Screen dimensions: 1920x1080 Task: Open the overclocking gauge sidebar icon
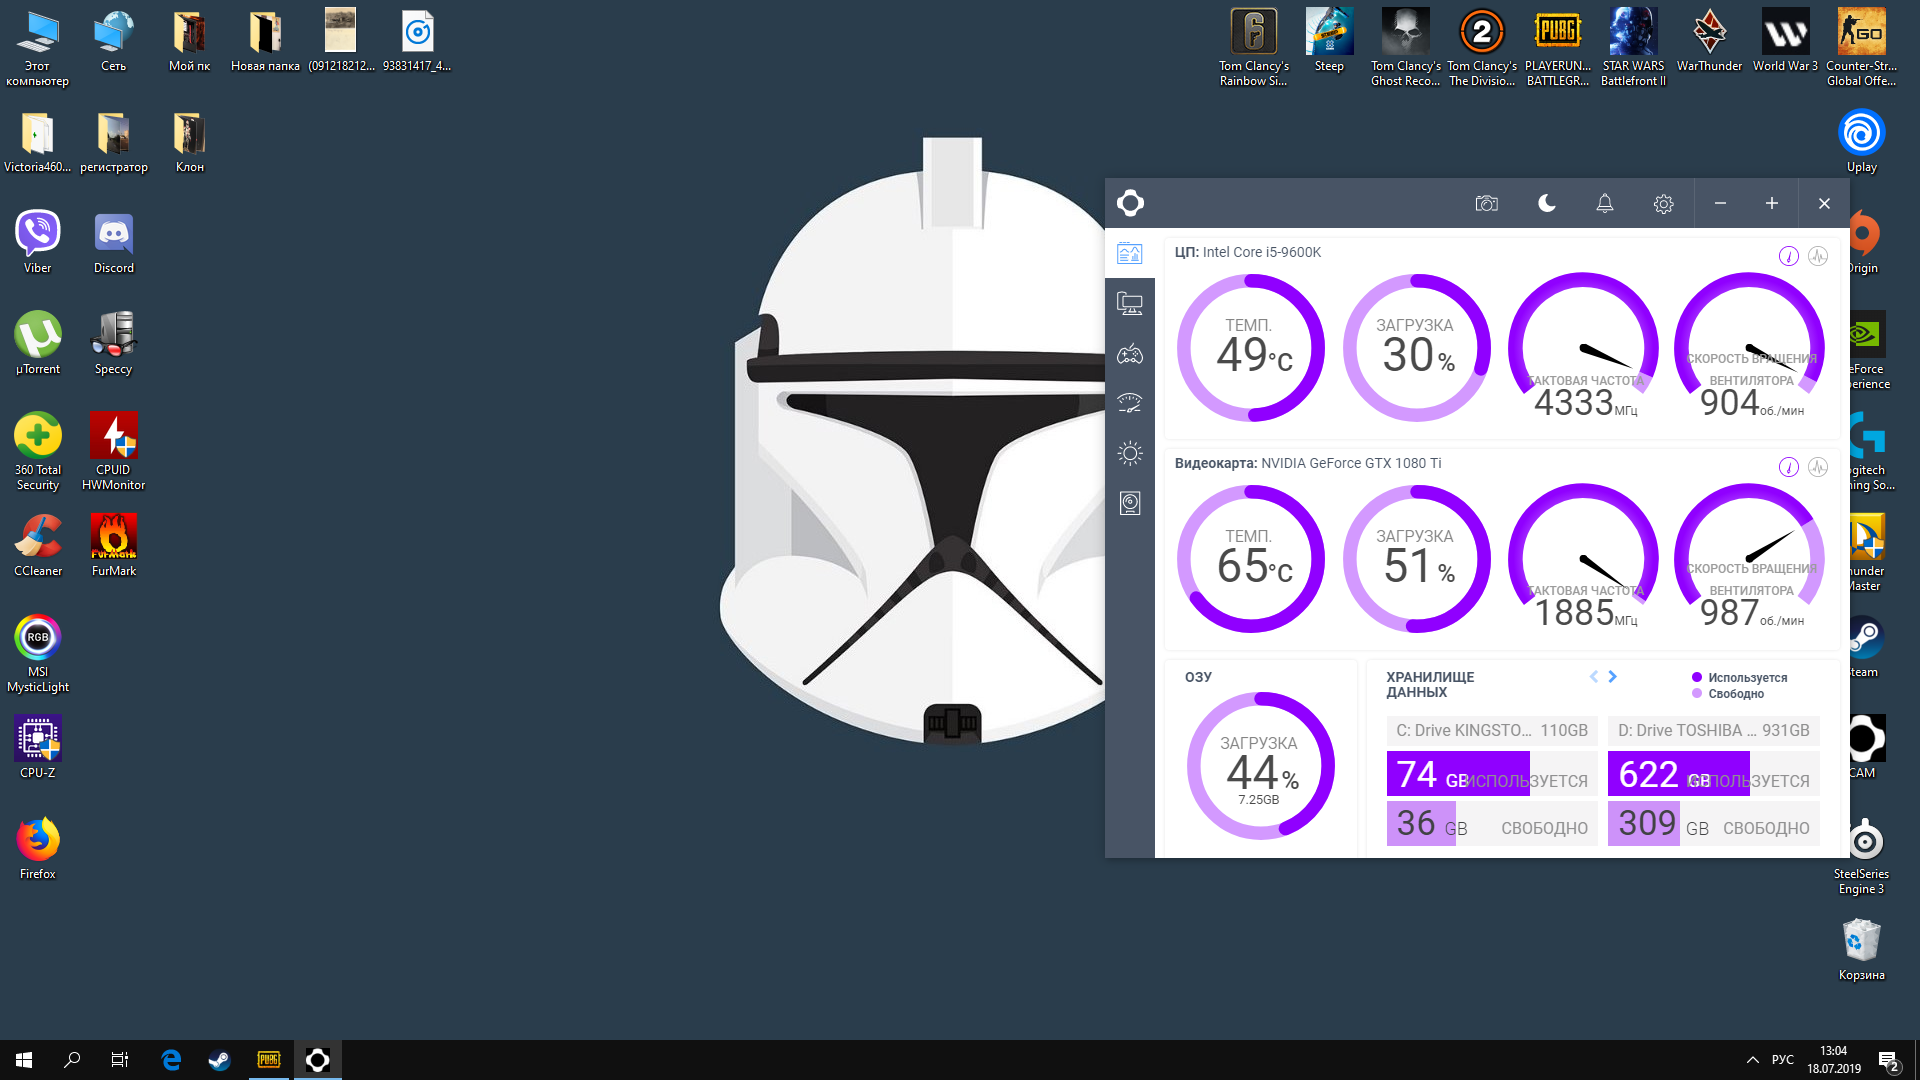click(x=1130, y=403)
